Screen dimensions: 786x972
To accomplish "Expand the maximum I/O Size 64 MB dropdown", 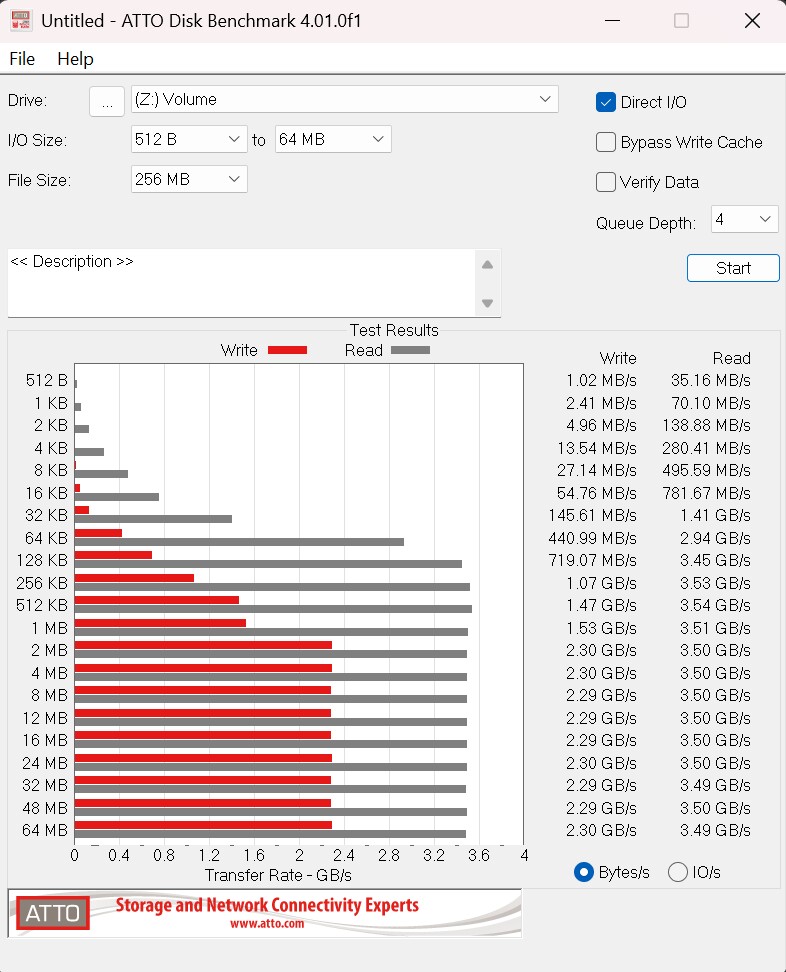I will [333, 139].
